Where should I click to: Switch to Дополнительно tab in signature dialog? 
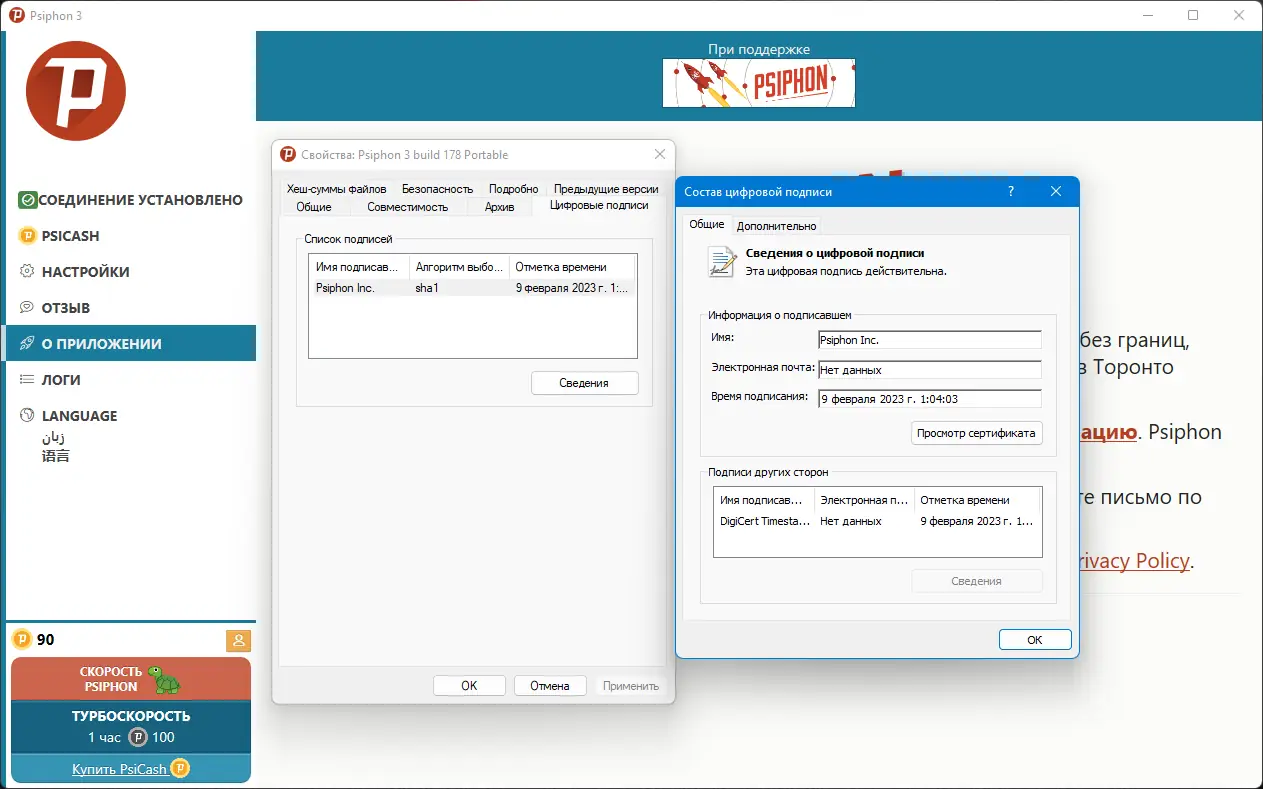point(776,226)
